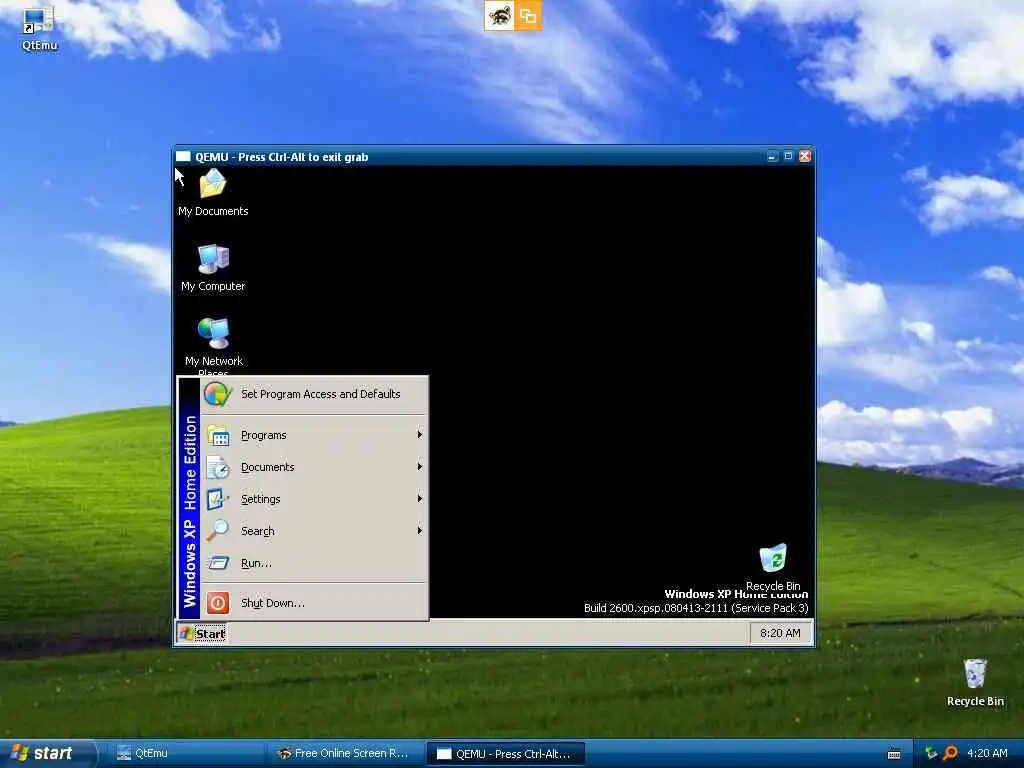
Task: Click the raccoon recorder icon at top of screen
Action: (x=499, y=16)
